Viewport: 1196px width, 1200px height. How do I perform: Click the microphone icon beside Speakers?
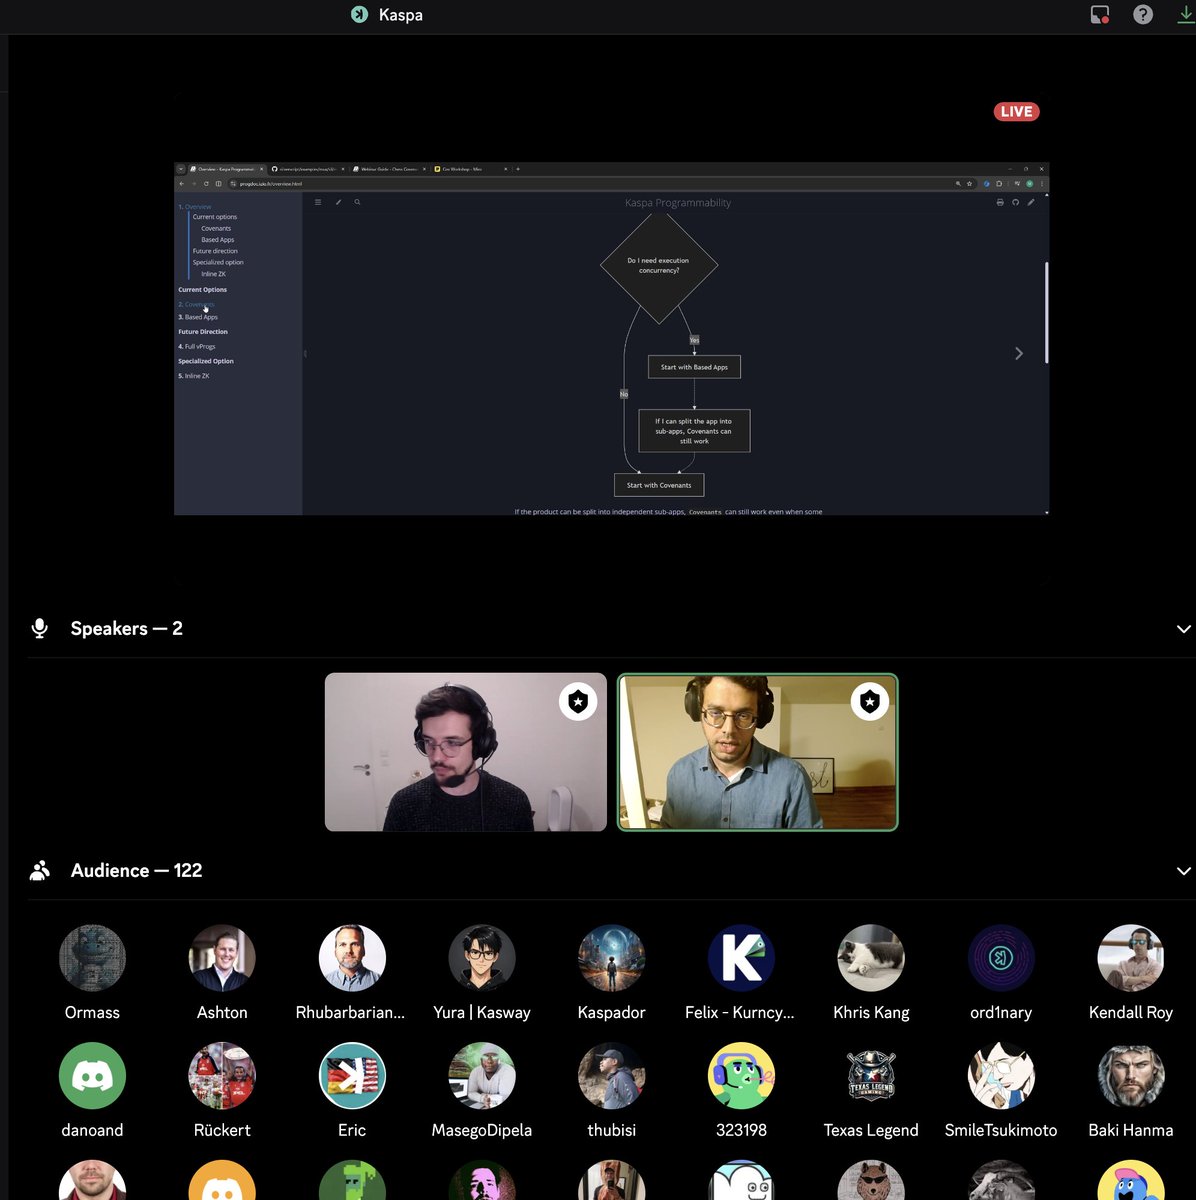[40, 628]
